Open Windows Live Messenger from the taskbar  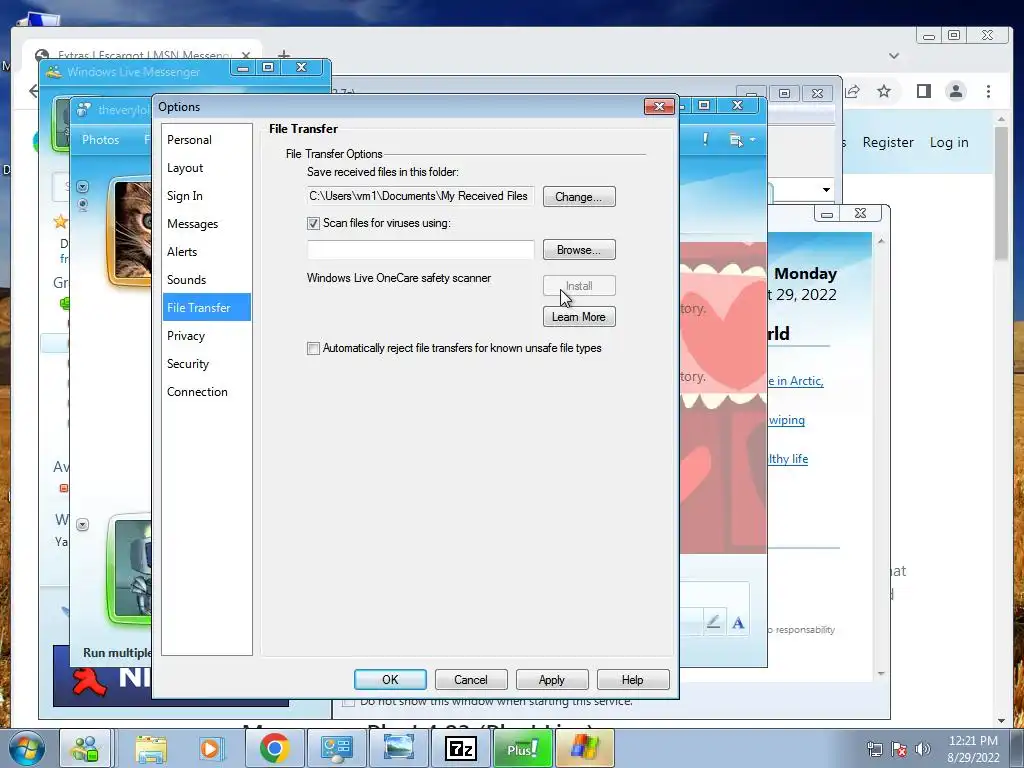(86, 748)
